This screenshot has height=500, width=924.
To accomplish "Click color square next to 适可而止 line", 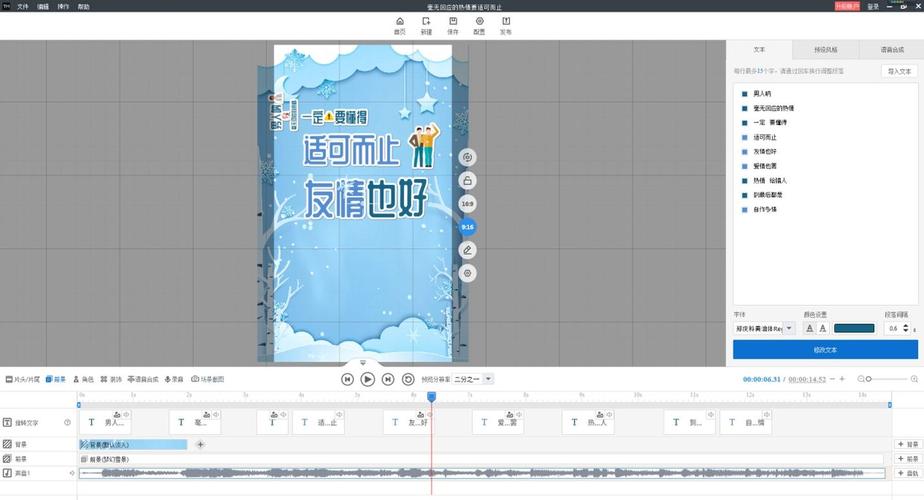I will coord(744,137).
